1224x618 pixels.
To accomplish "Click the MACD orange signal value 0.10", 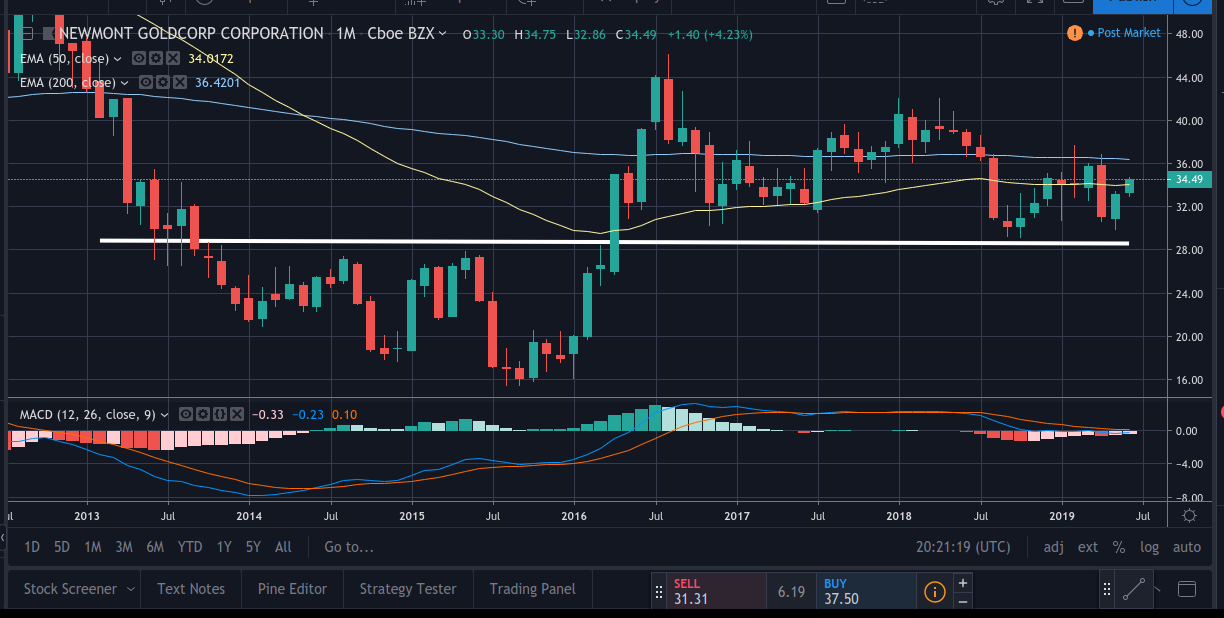I will click(x=344, y=414).
